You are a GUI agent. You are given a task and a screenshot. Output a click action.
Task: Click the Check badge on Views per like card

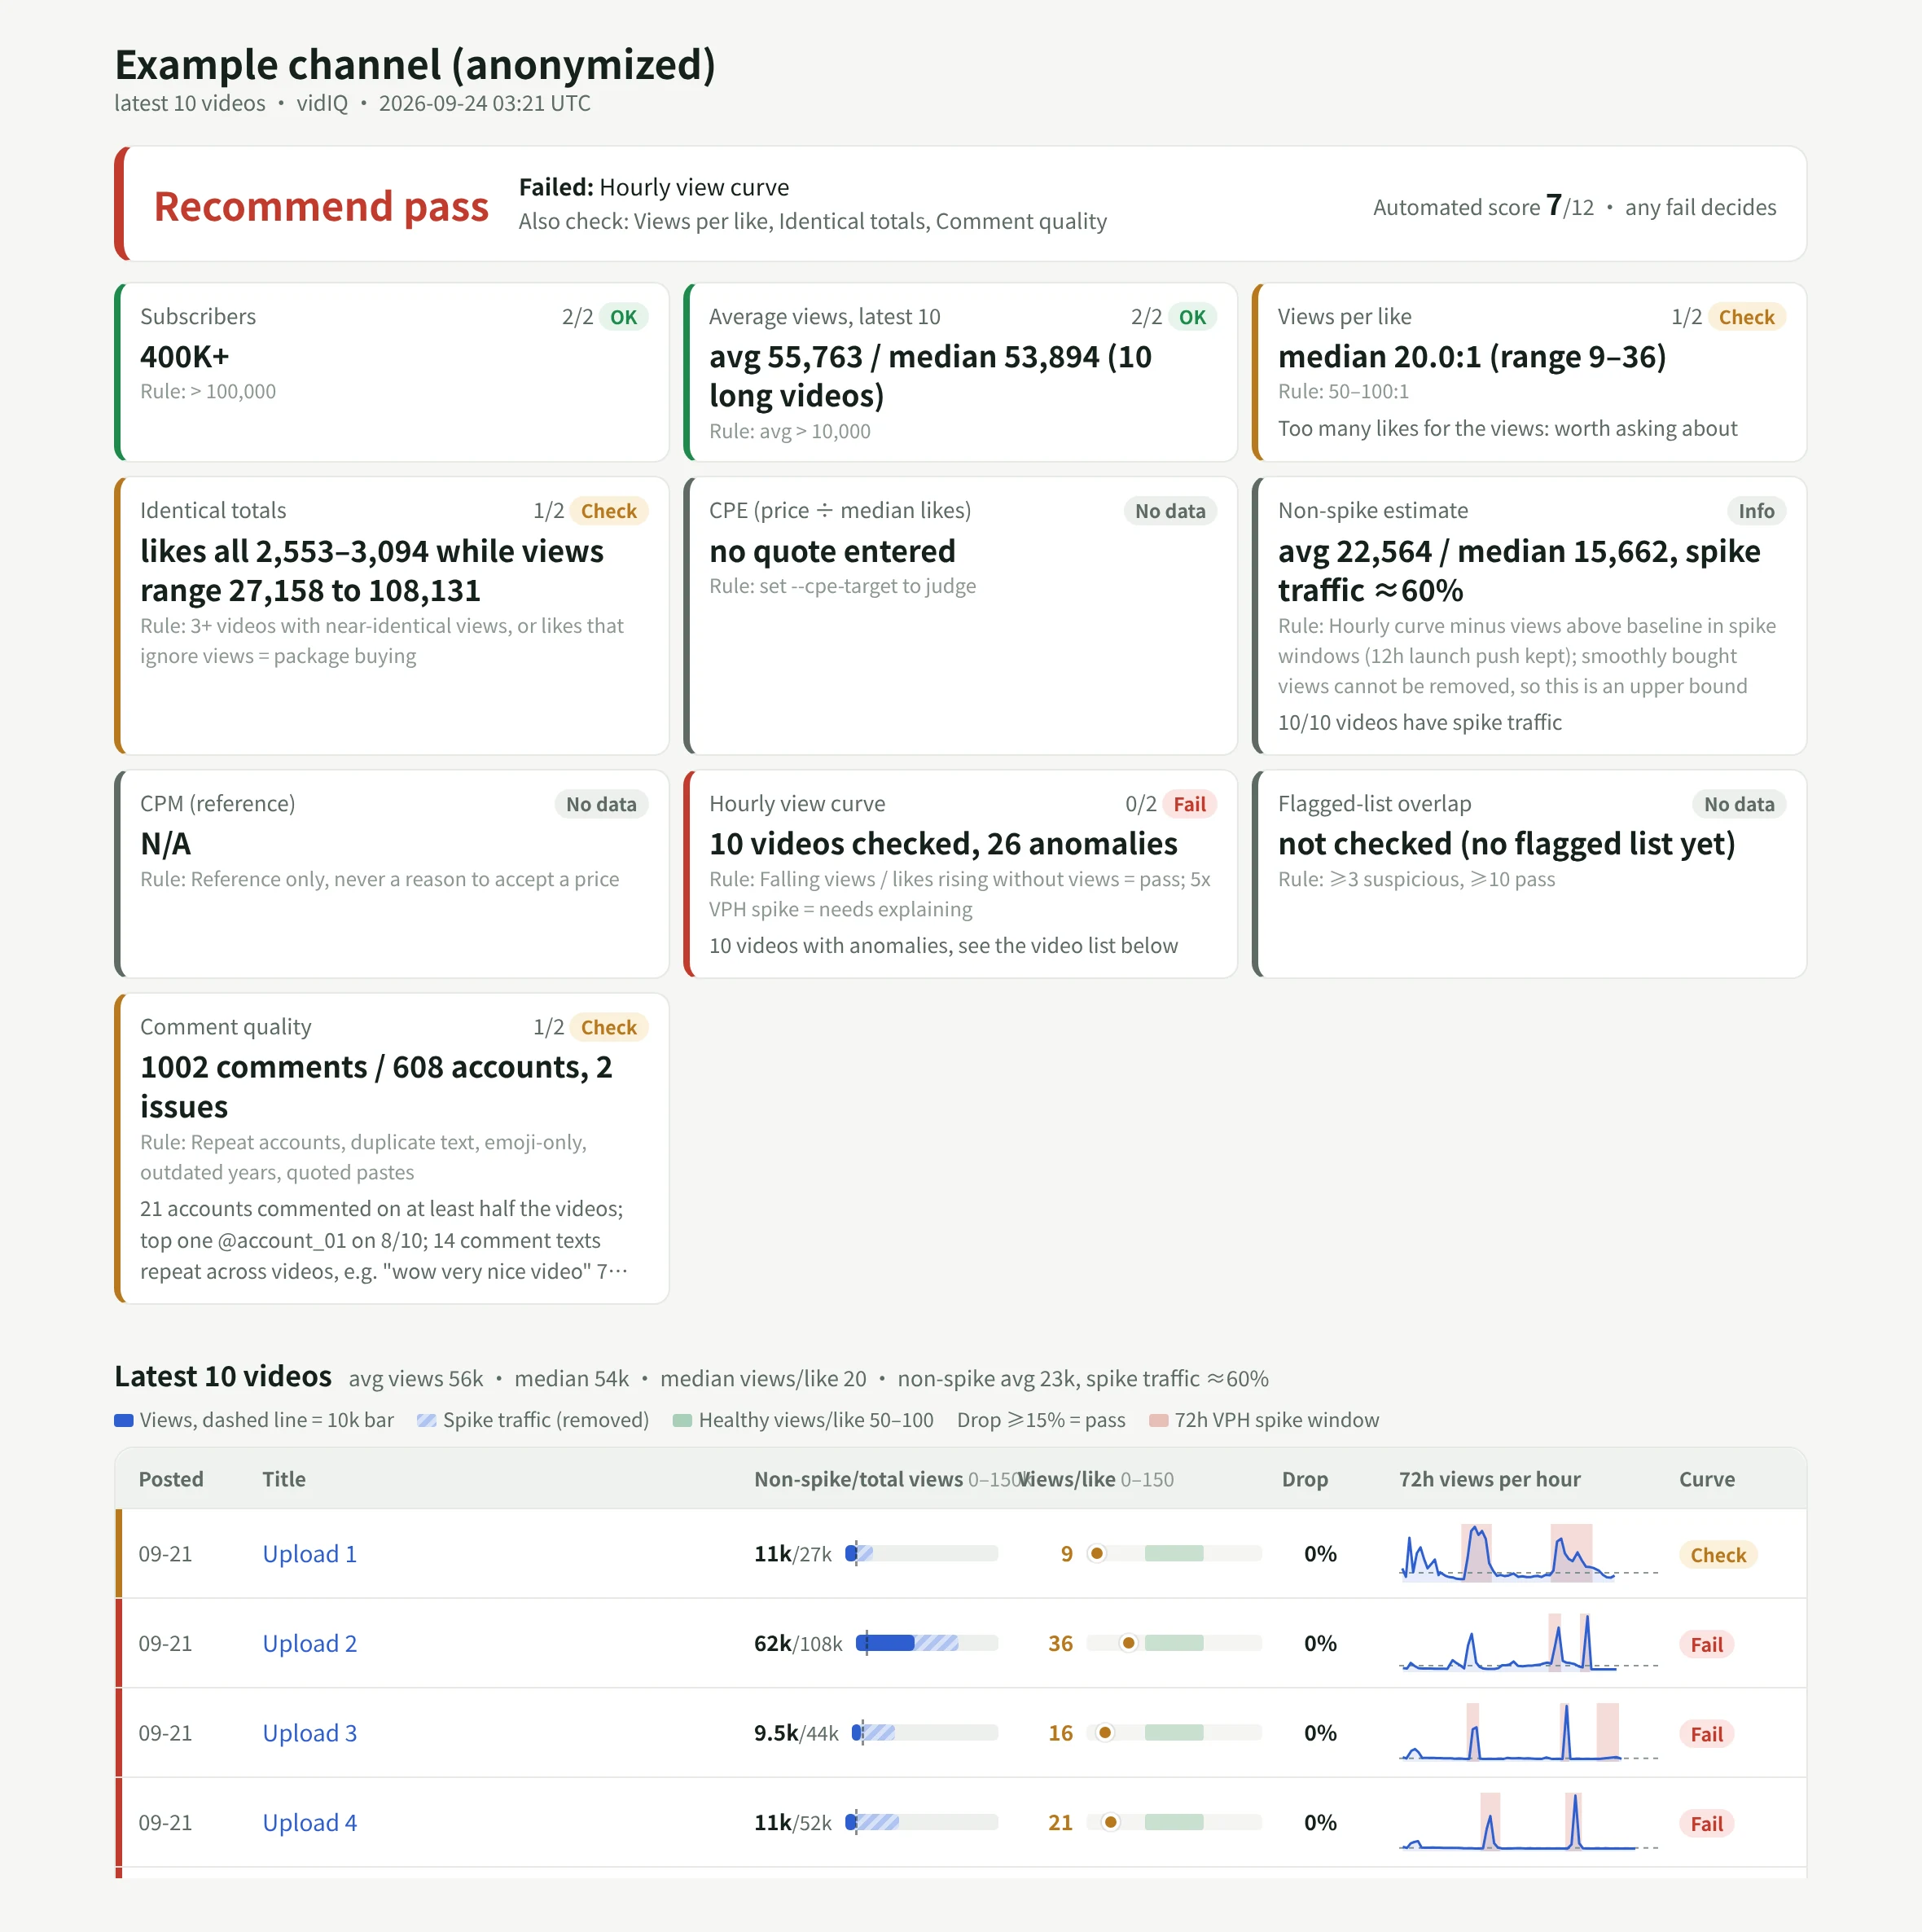tap(1746, 317)
